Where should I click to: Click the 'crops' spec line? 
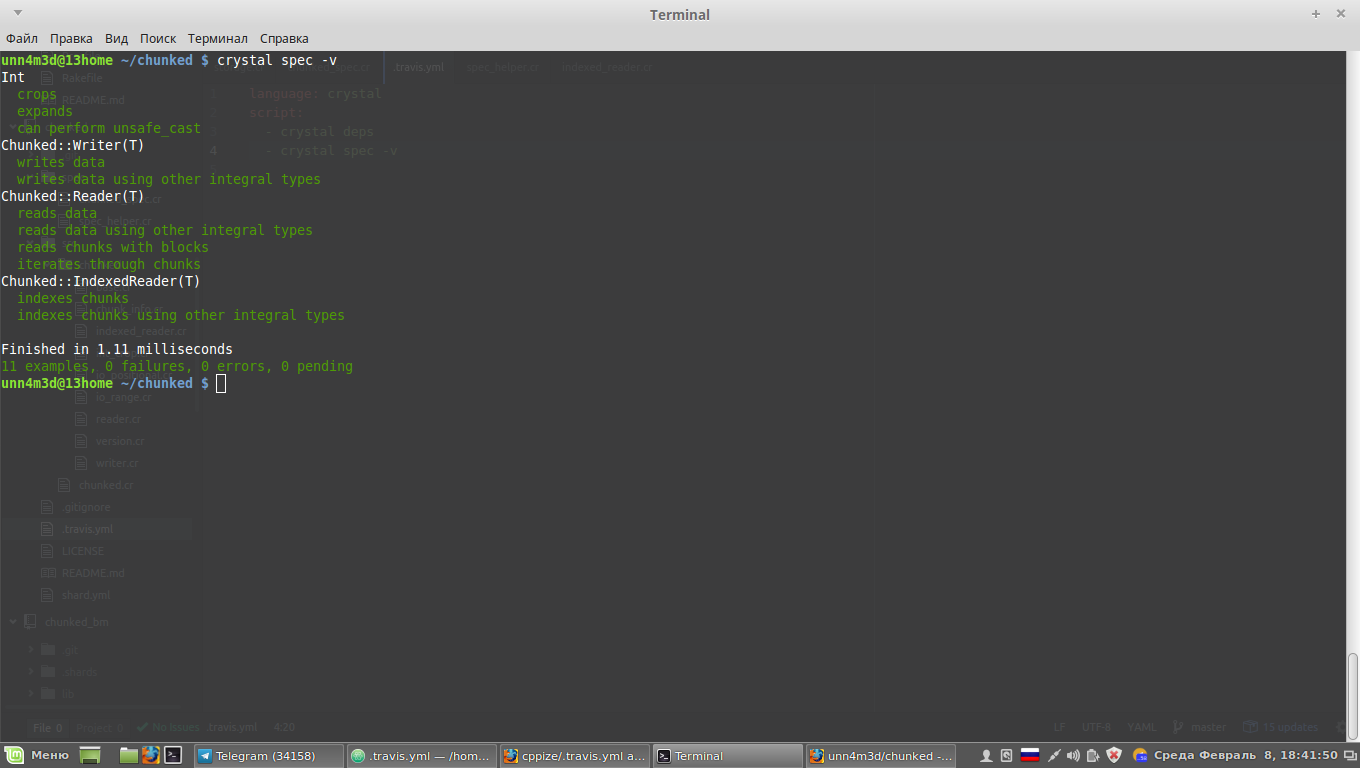click(37, 94)
